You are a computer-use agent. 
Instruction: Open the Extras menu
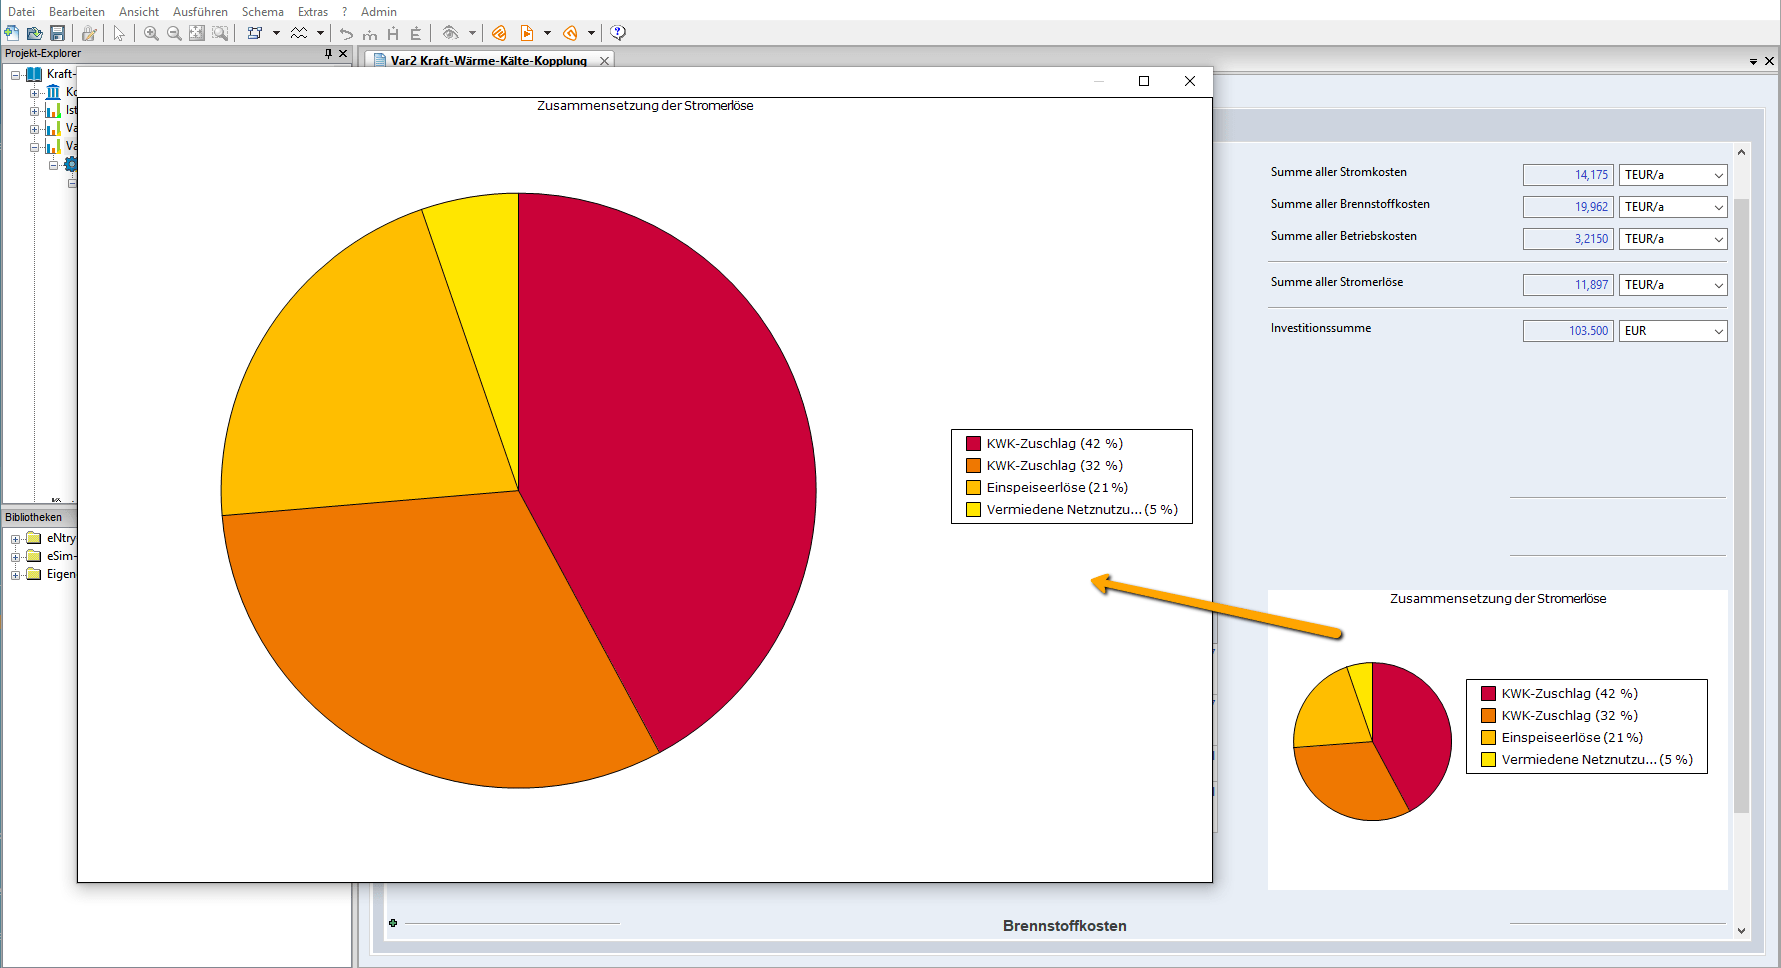click(312, 12)
